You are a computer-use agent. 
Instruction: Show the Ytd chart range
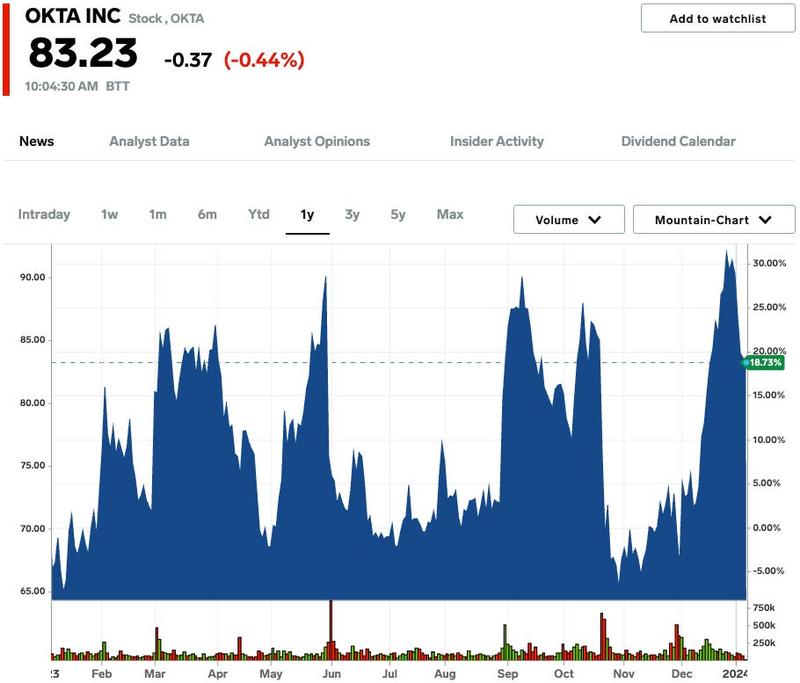click(x=259, y=214)
